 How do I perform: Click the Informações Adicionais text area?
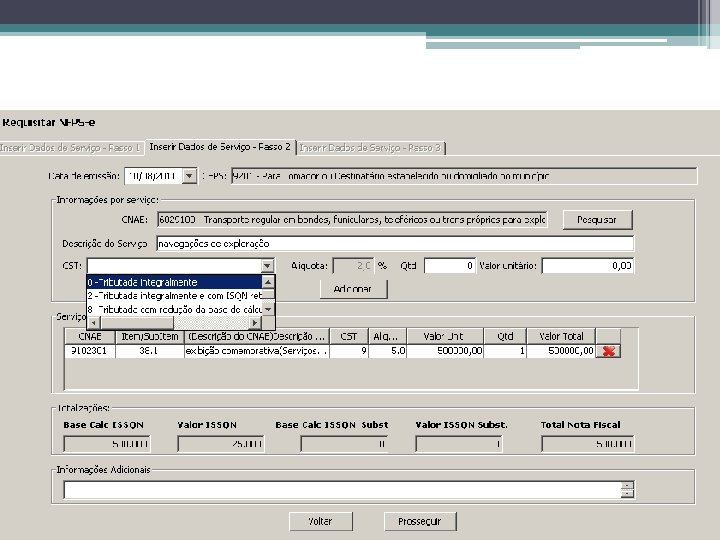pyautogui.click(x=342, y=489)
